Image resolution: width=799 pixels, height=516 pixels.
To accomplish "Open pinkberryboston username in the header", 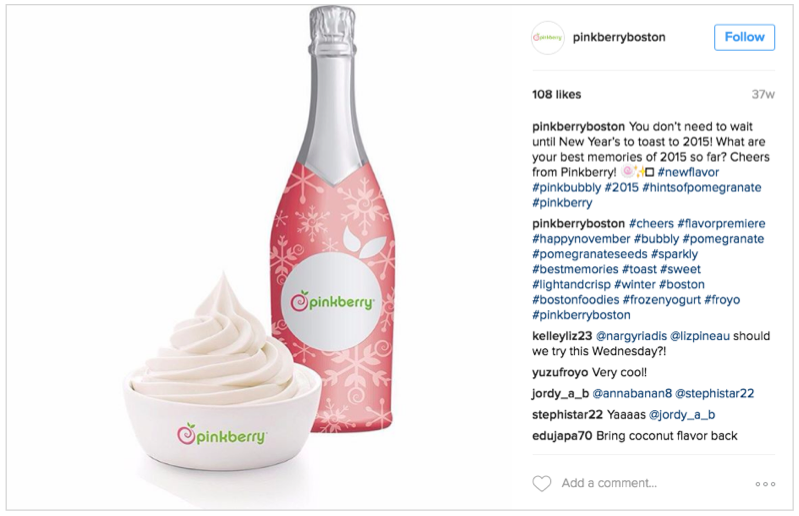I will (619, 37).
